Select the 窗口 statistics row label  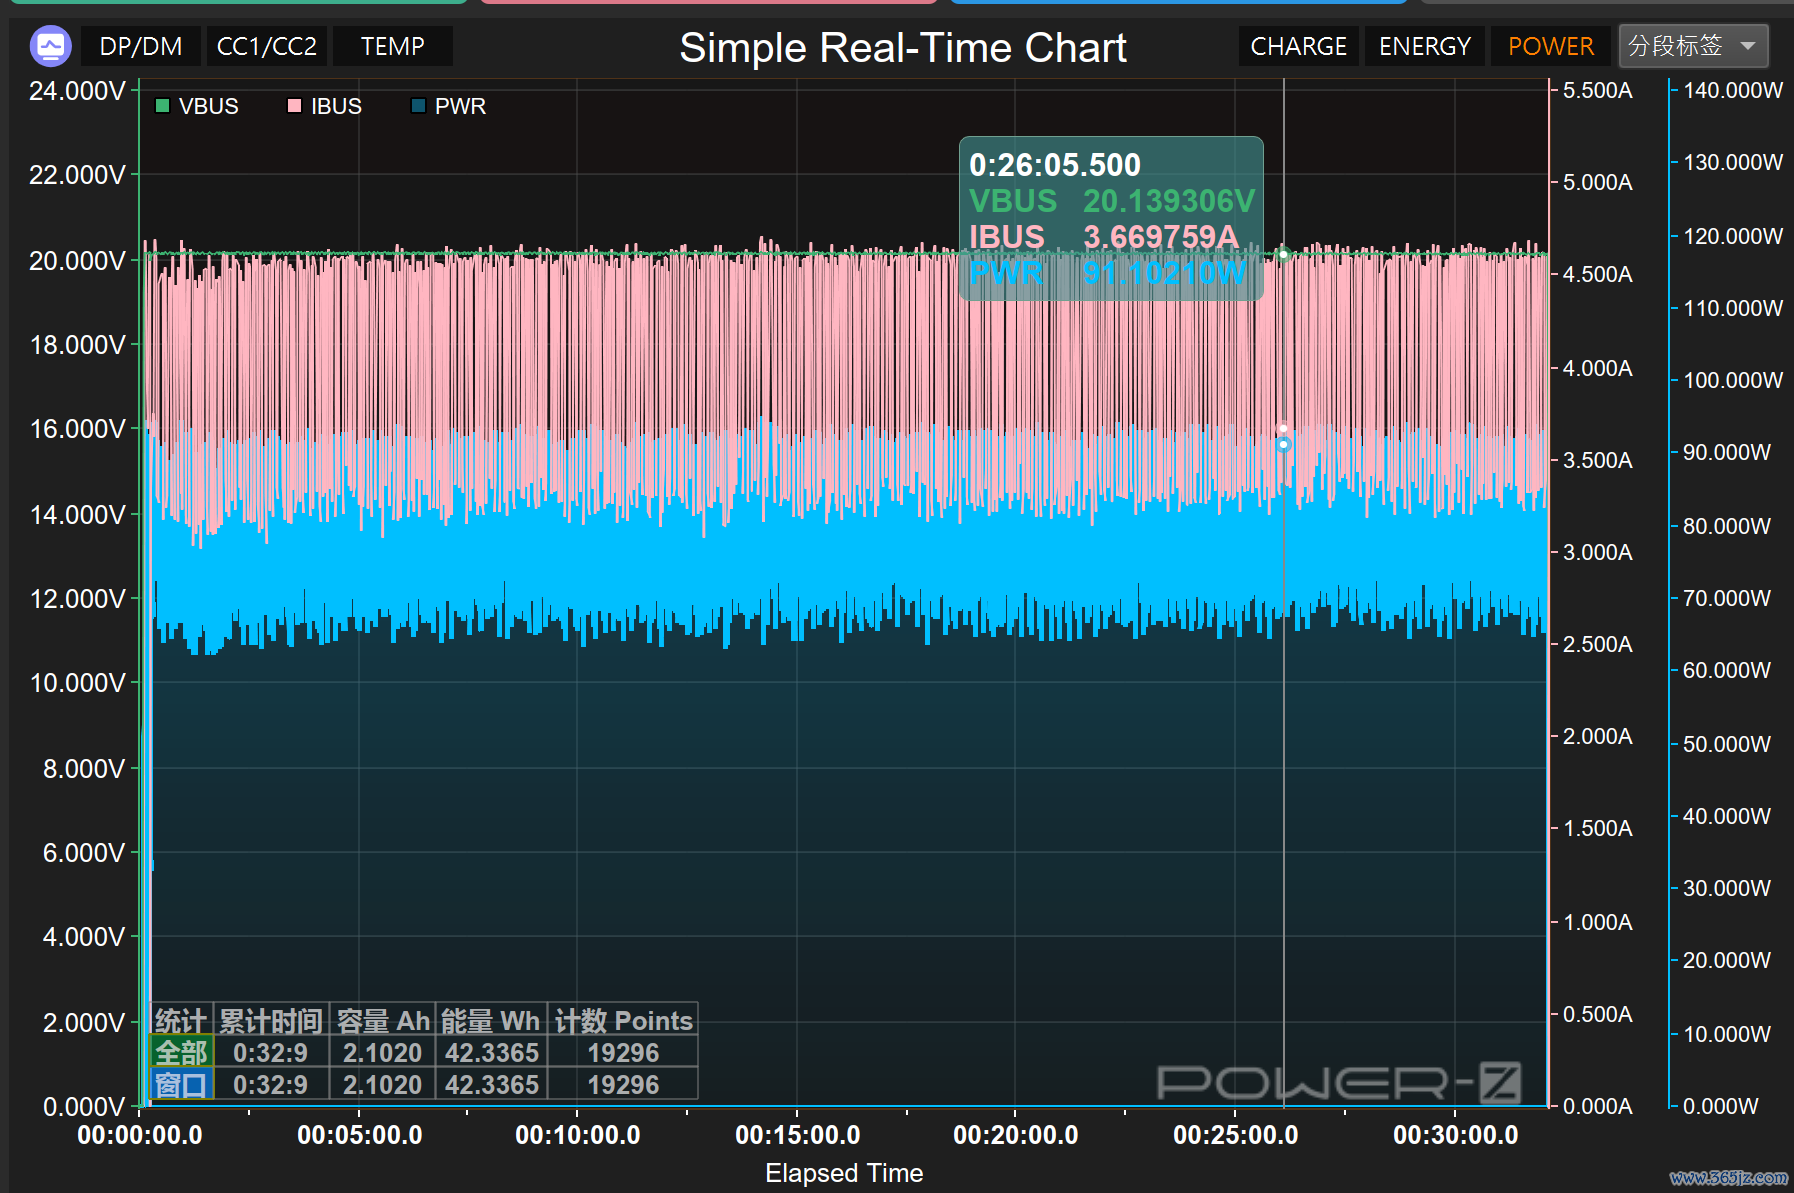(181, 1085)
